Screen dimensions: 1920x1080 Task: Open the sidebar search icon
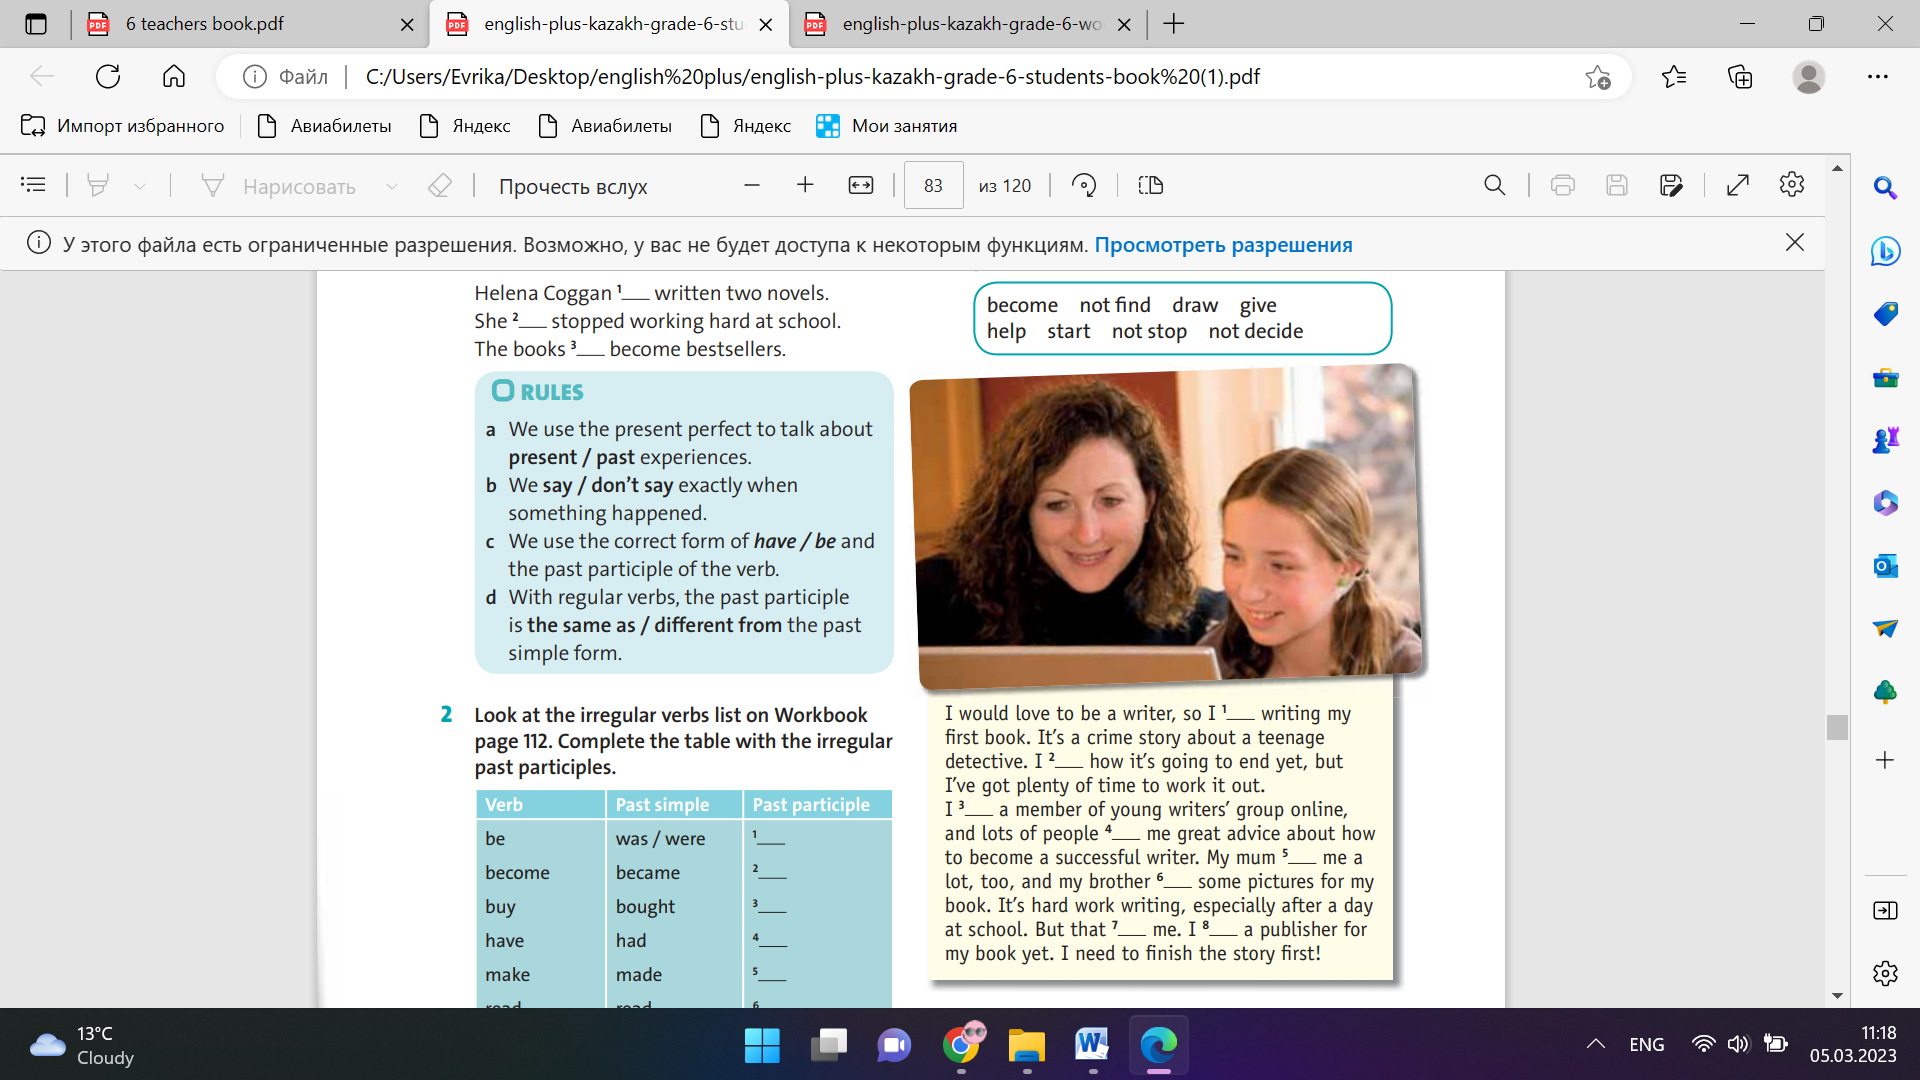pyautogui.click(x=1885, y=188)
